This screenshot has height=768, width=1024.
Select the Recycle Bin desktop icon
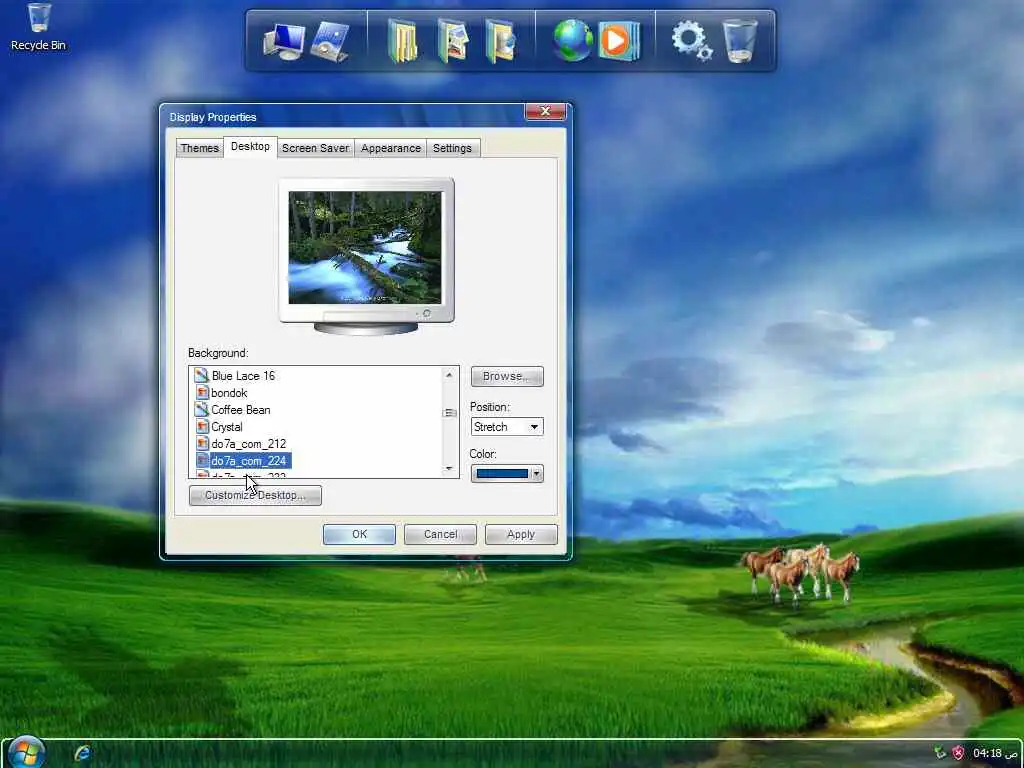(39, 27)
